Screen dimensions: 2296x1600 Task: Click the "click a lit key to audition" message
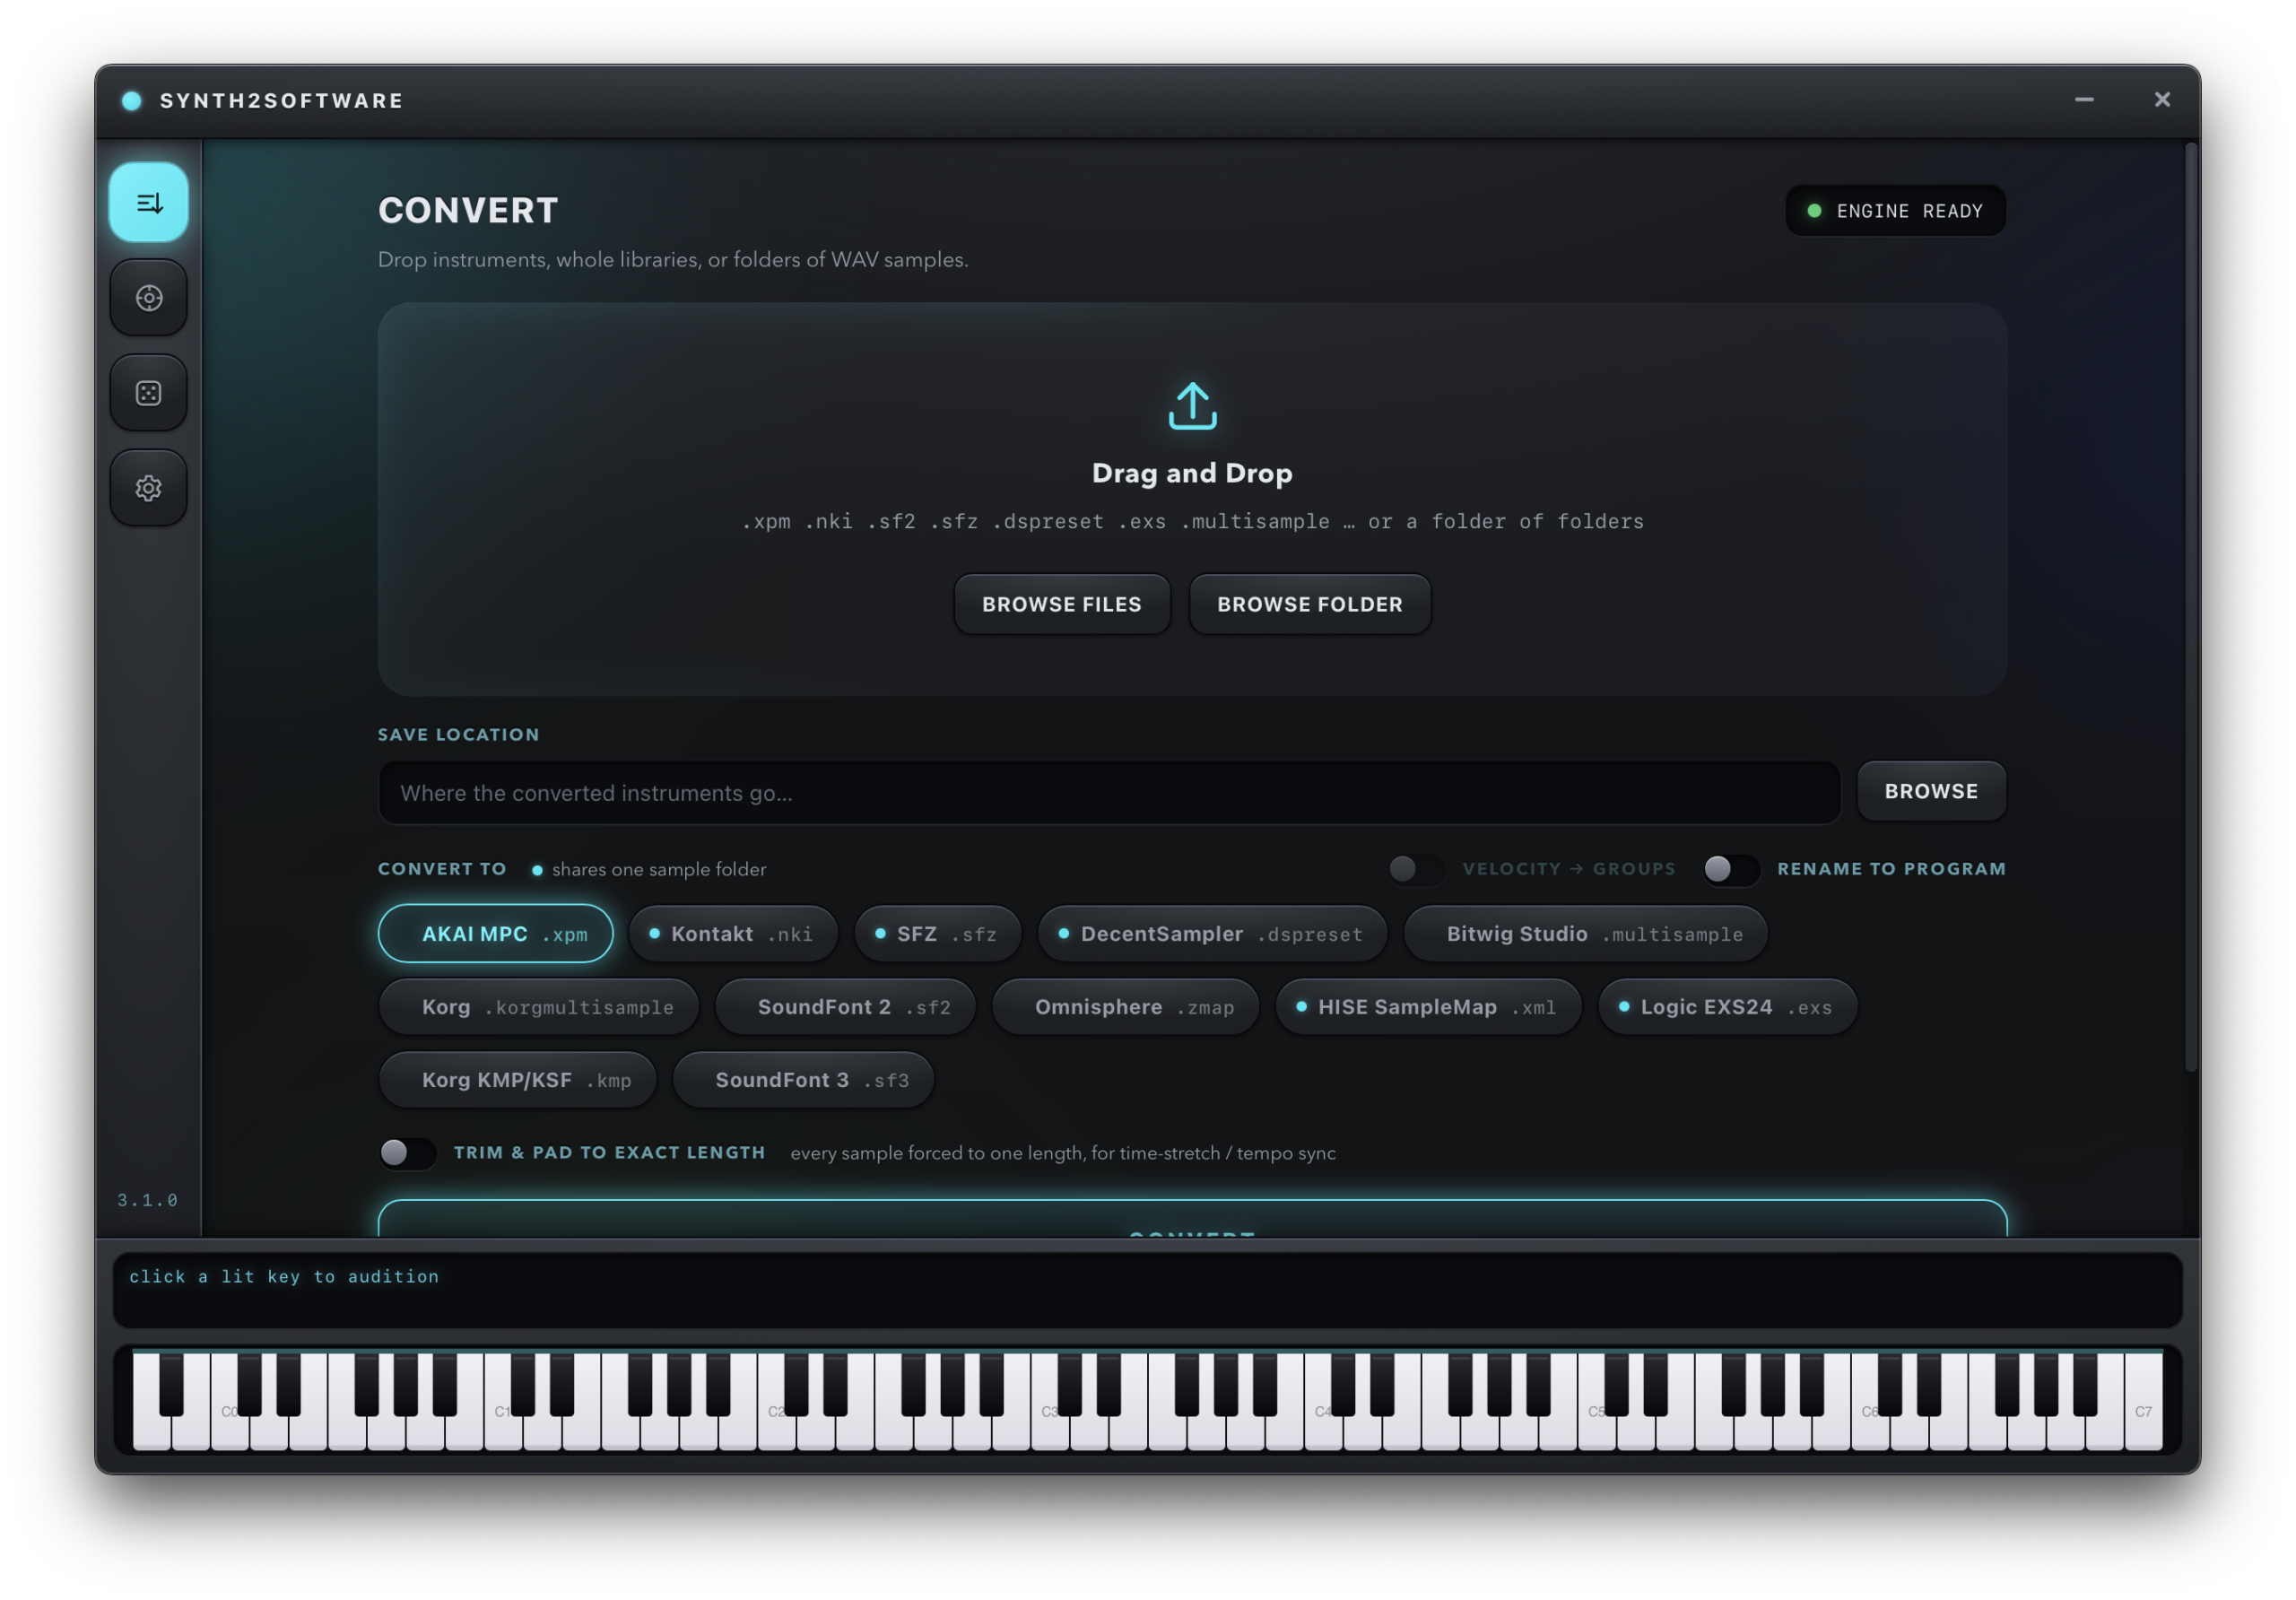tap(284, 1277)
